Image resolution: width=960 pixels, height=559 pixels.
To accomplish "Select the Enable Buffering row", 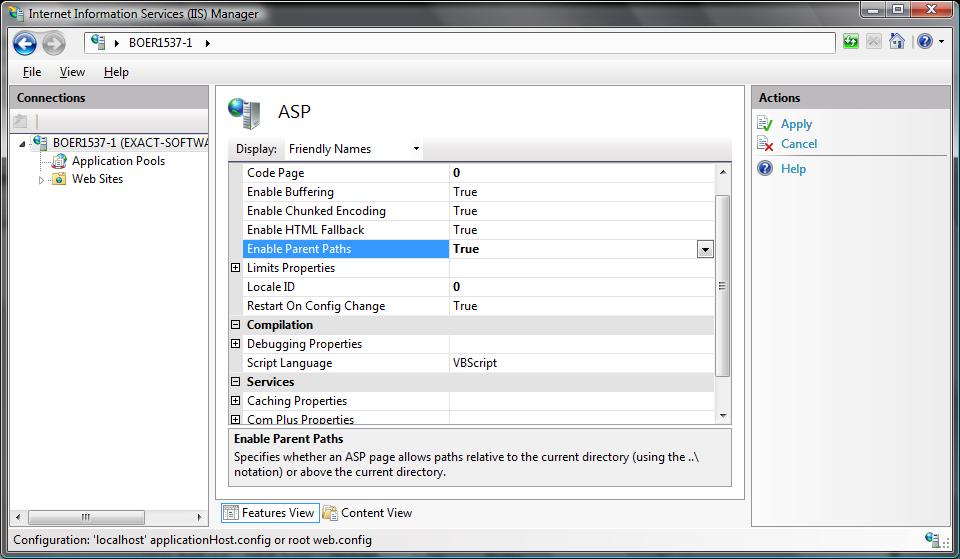I will [x=346, y=192].
